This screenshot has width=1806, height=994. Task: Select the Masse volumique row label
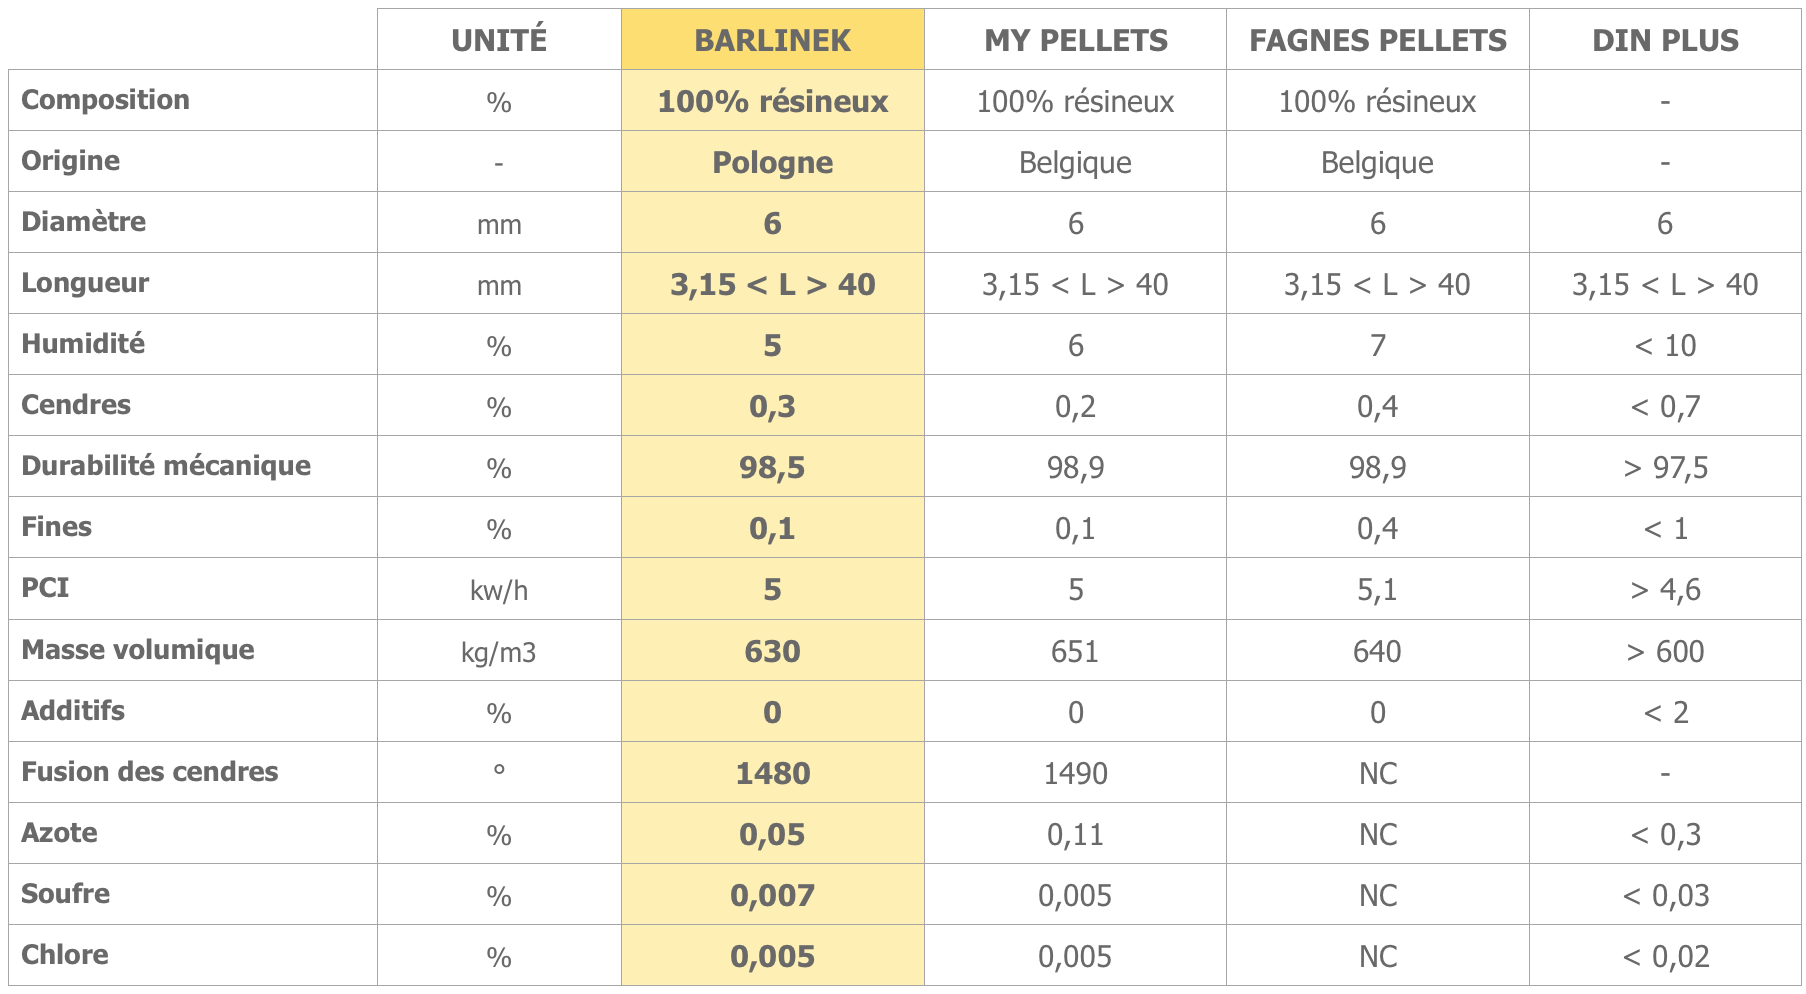click(138, 650)
